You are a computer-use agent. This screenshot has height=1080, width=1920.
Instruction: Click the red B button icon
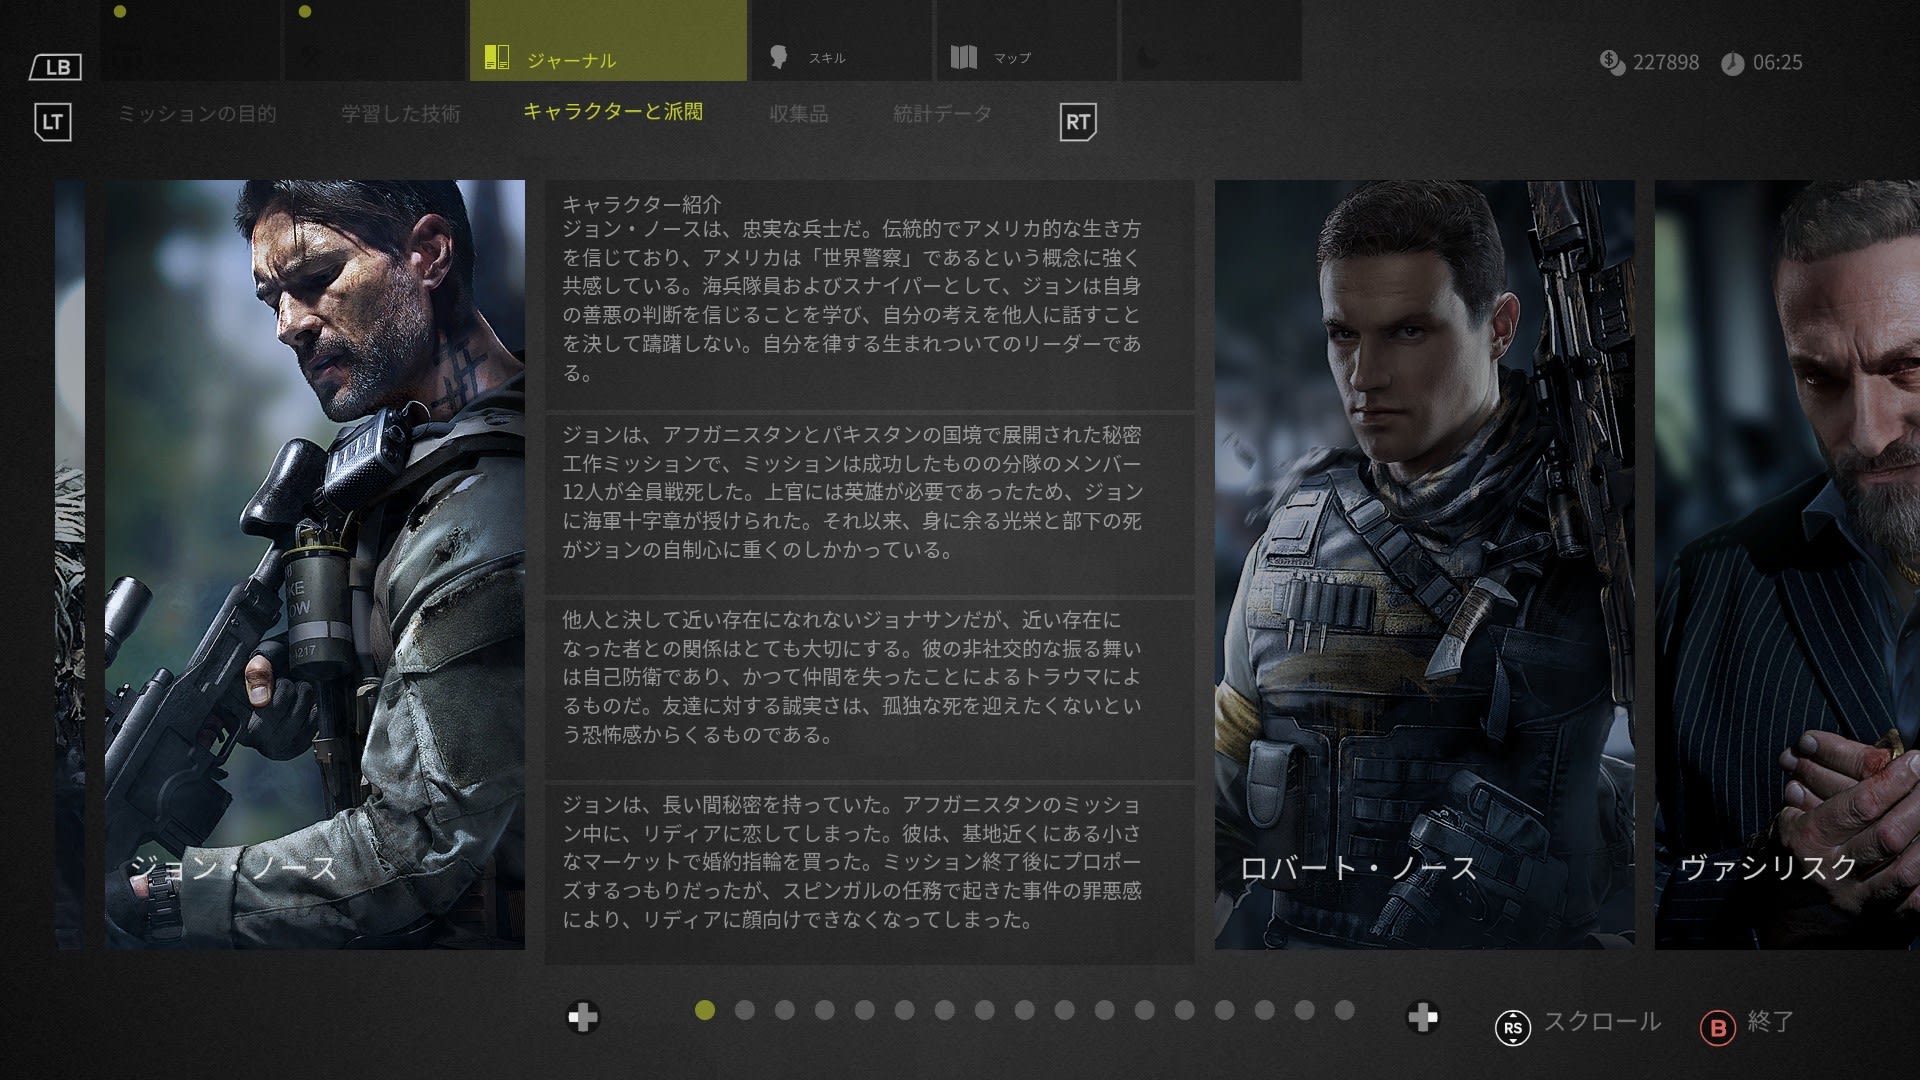point(1718,1027)
